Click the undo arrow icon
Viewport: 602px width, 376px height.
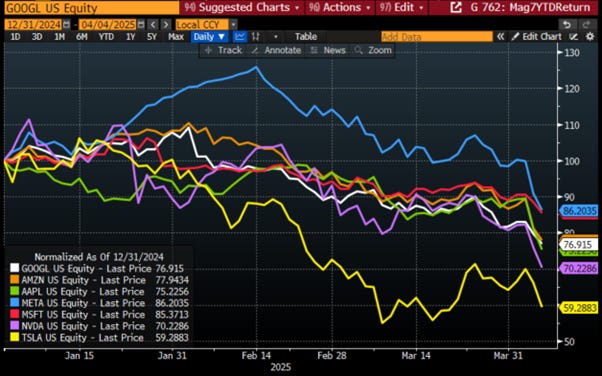point(567,25)
